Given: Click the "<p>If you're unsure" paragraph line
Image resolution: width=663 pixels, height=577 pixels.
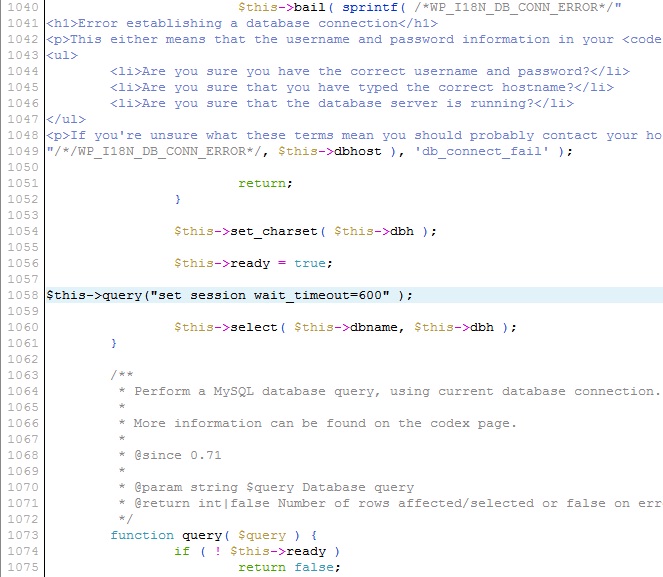Looking at the screenshot, I should point(354,135).
